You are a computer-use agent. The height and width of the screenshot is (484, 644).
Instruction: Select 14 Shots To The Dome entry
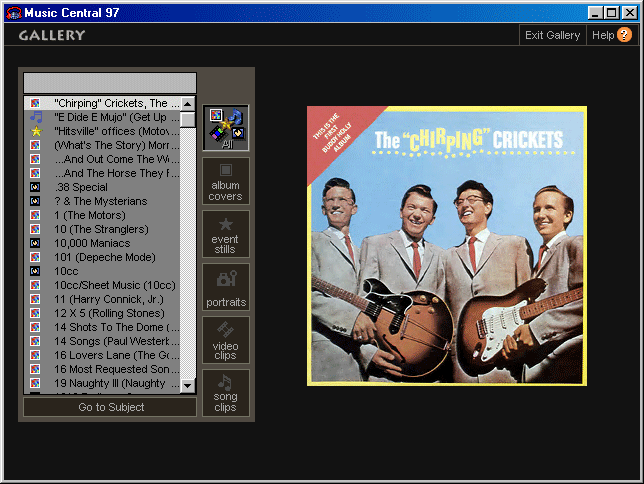pyautogui.click(x=102, y=327)
